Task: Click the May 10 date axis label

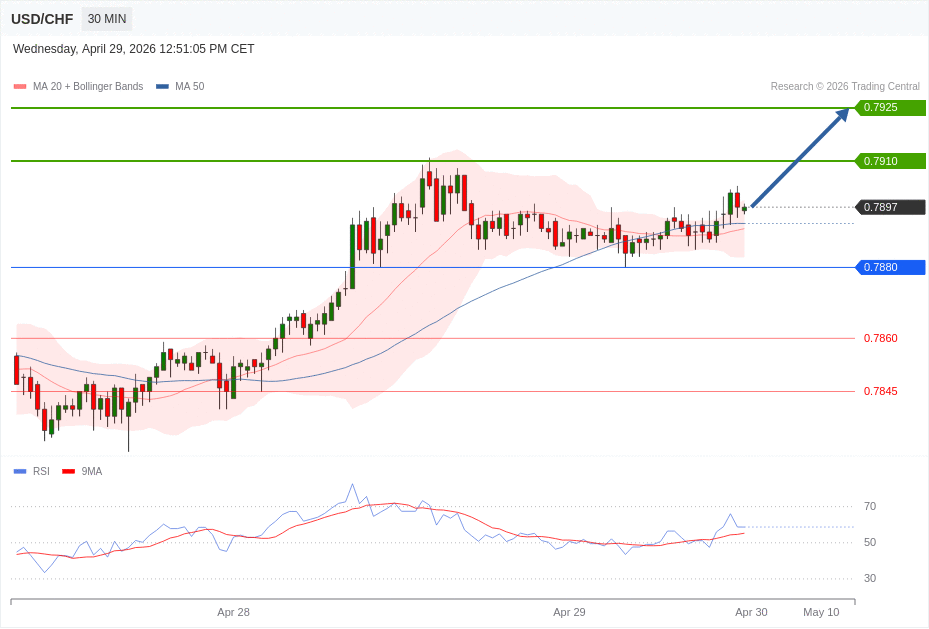Action: pyautogui.click(x=821, y=612)
